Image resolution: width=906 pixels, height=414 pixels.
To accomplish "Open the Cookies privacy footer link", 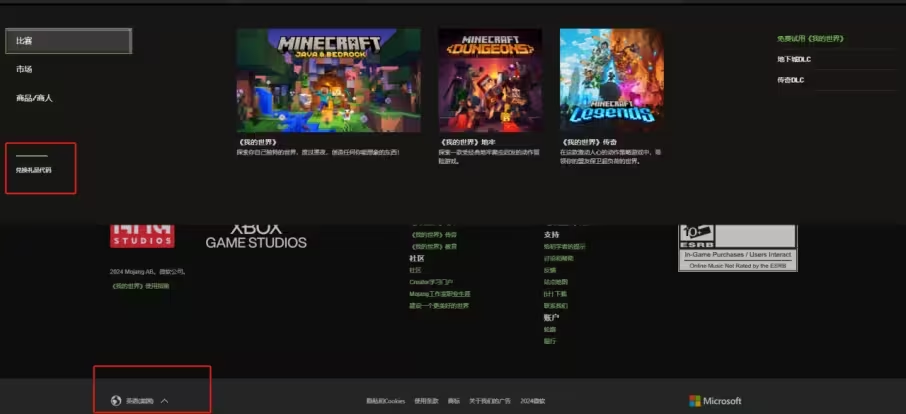I will pyautogui.click(x=385, y=401).
